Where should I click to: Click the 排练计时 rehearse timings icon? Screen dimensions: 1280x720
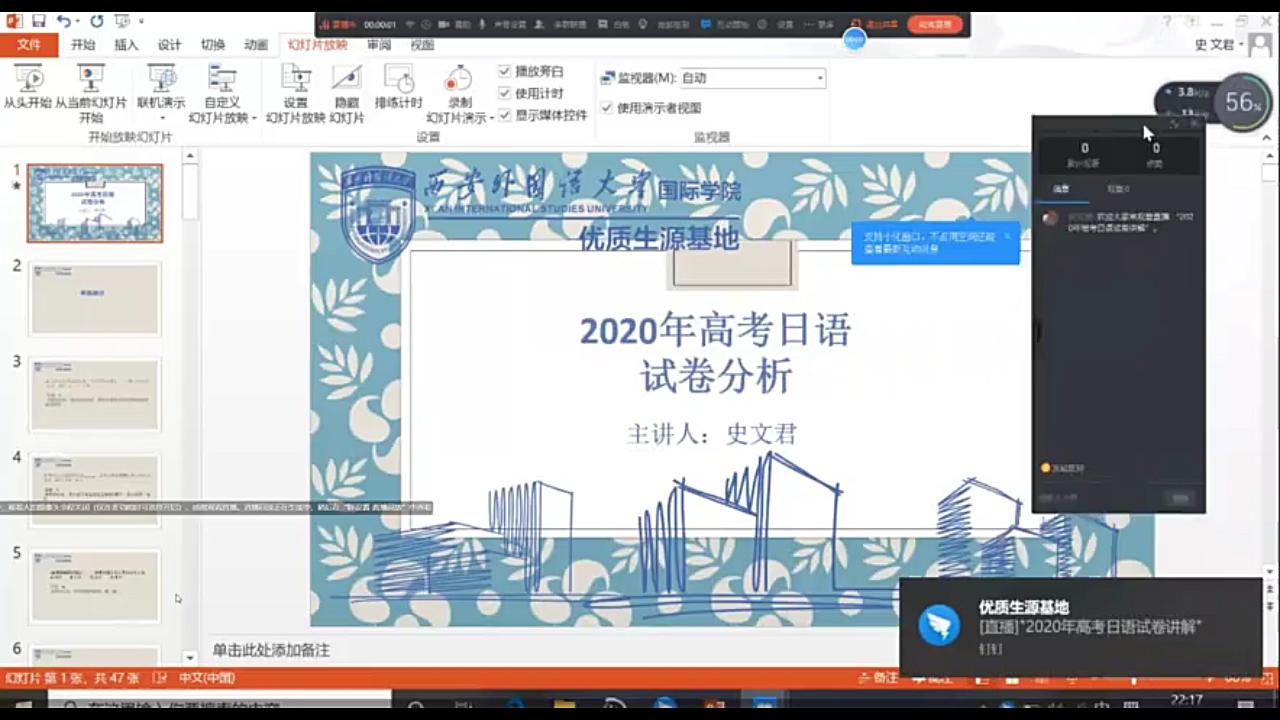pyautogui.click(x=399, y=79)
